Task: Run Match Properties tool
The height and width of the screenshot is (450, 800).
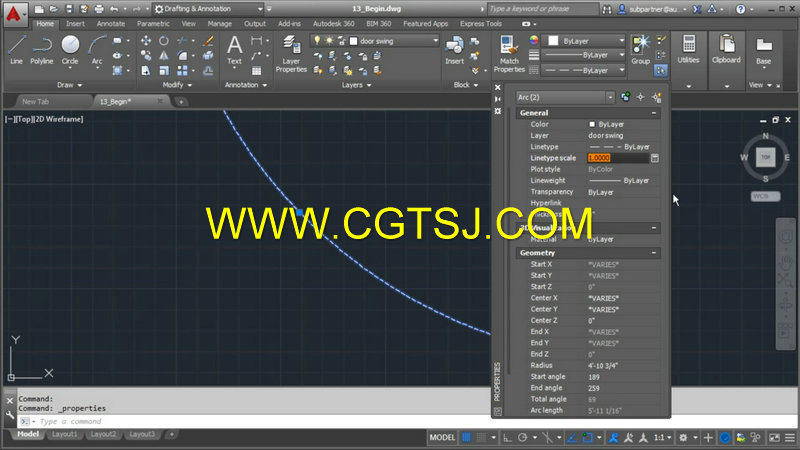Action: pyautogui.click(x=509, y=54)
